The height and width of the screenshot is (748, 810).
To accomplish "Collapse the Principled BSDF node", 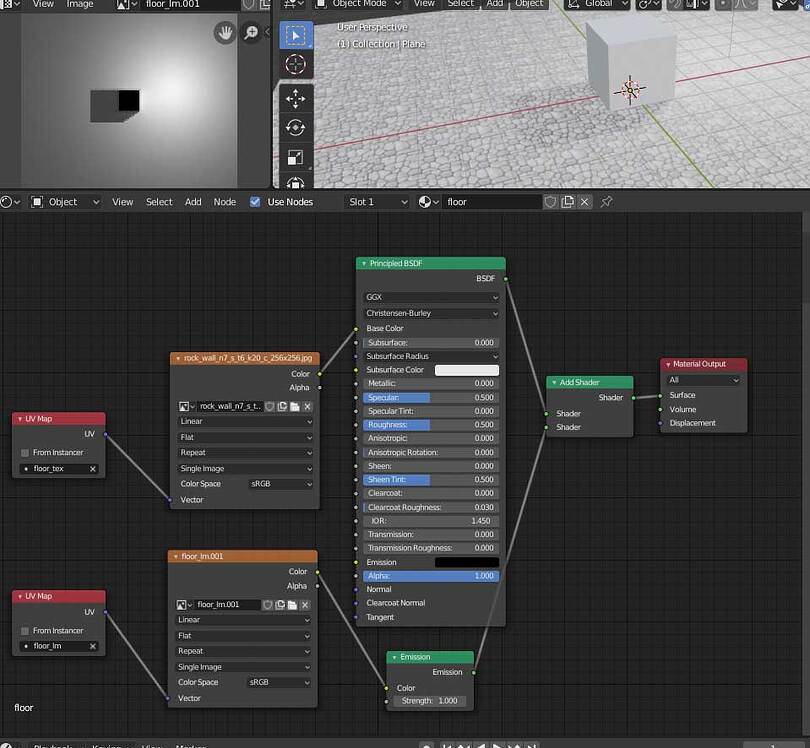I will pyautogui.click(x=364, y=263).
